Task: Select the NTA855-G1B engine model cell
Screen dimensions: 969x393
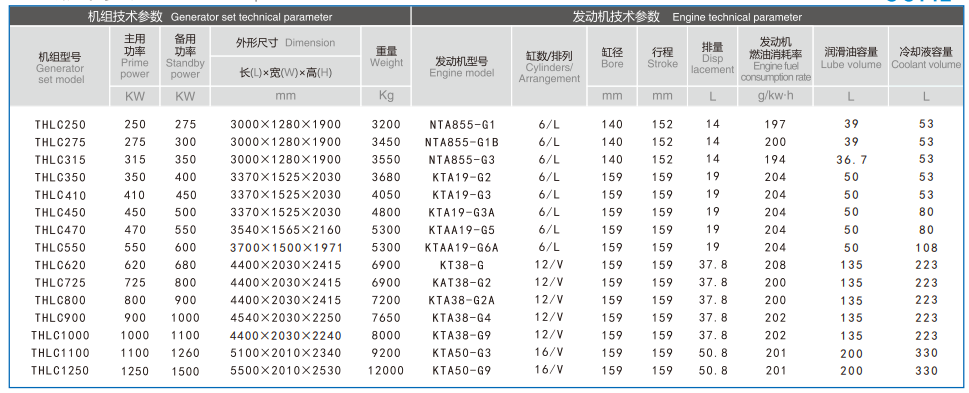Action: pos(461,142)
